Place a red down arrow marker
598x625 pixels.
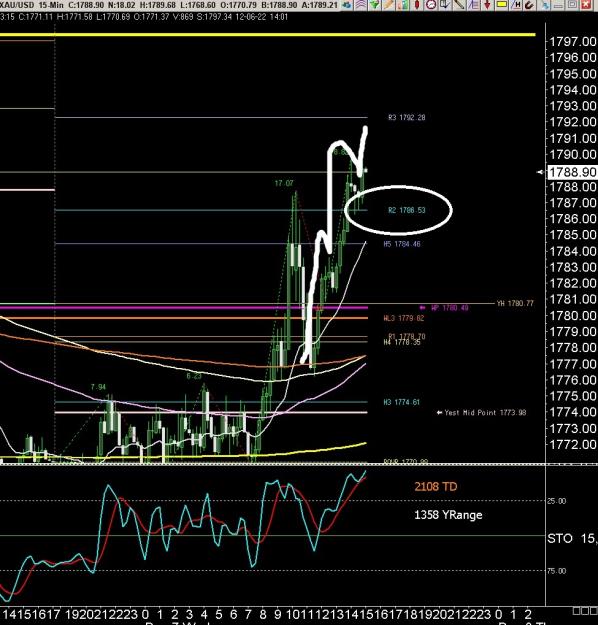pos(487,5)
